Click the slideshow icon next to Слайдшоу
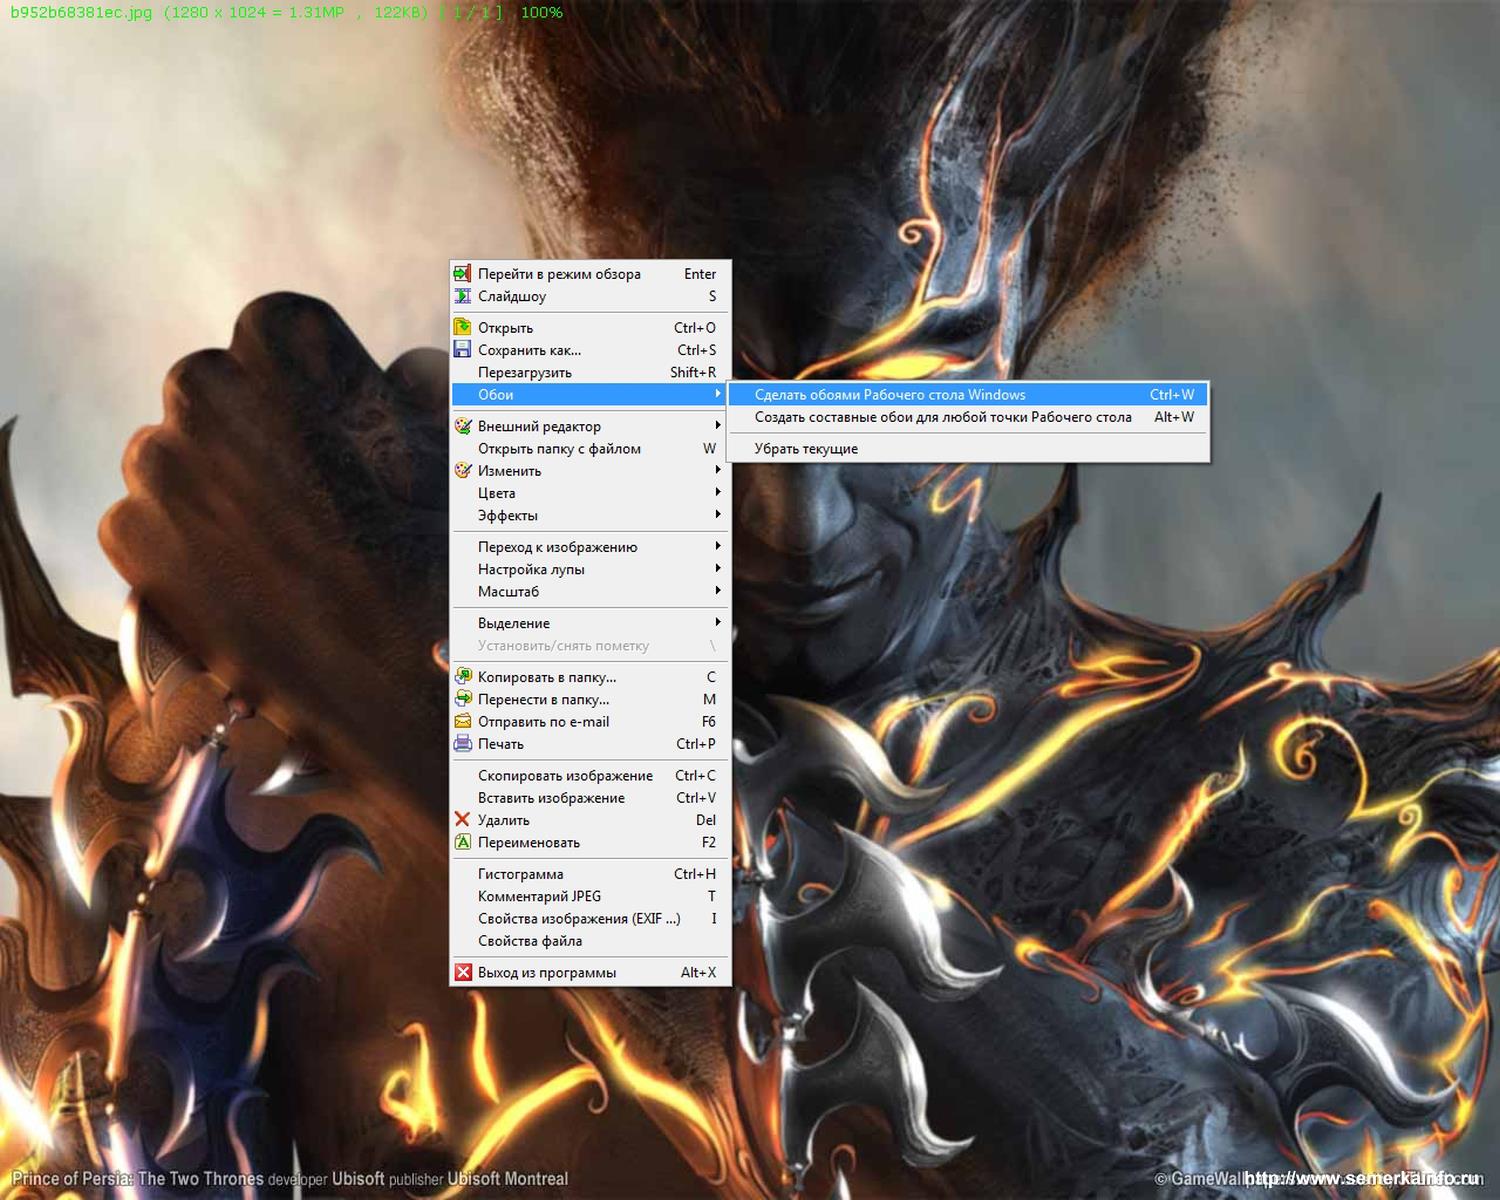 pyautogui.click(x=462, y=296)
